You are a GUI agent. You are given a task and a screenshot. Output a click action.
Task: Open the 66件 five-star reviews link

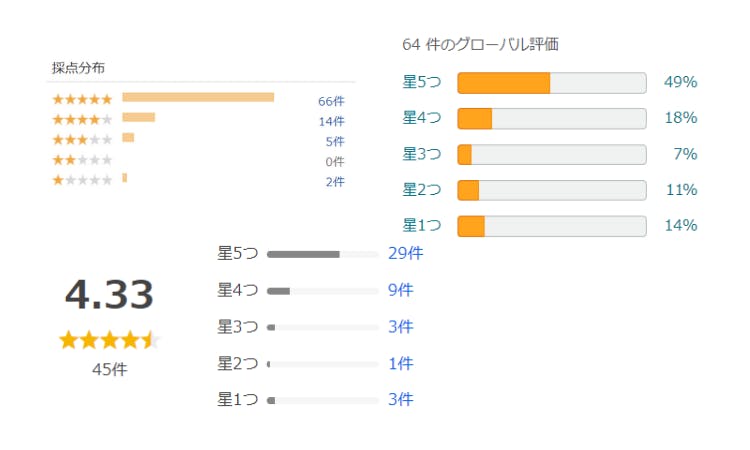331,101
